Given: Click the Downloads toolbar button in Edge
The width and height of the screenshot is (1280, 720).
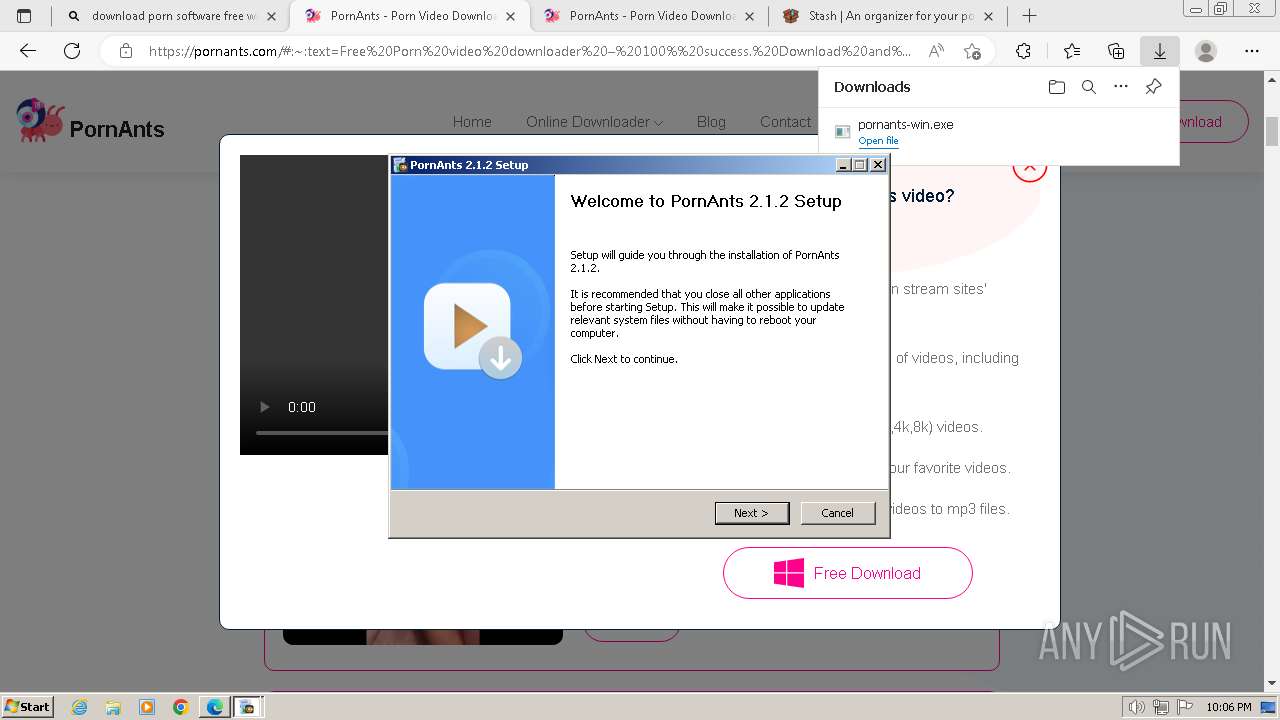Looking at the screenshot, I should click(1160, 51).
